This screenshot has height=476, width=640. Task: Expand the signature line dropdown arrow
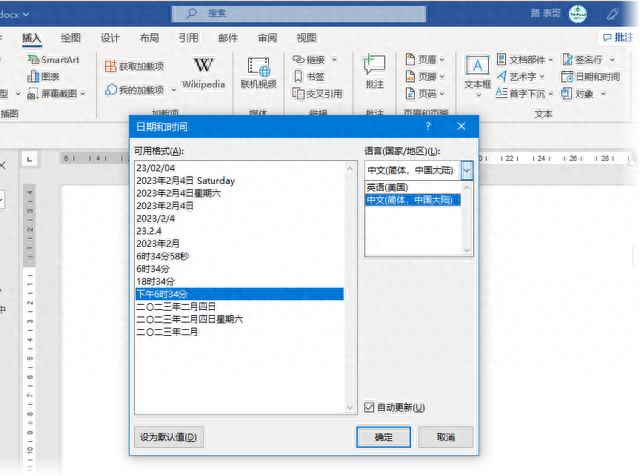click(612, 60)
